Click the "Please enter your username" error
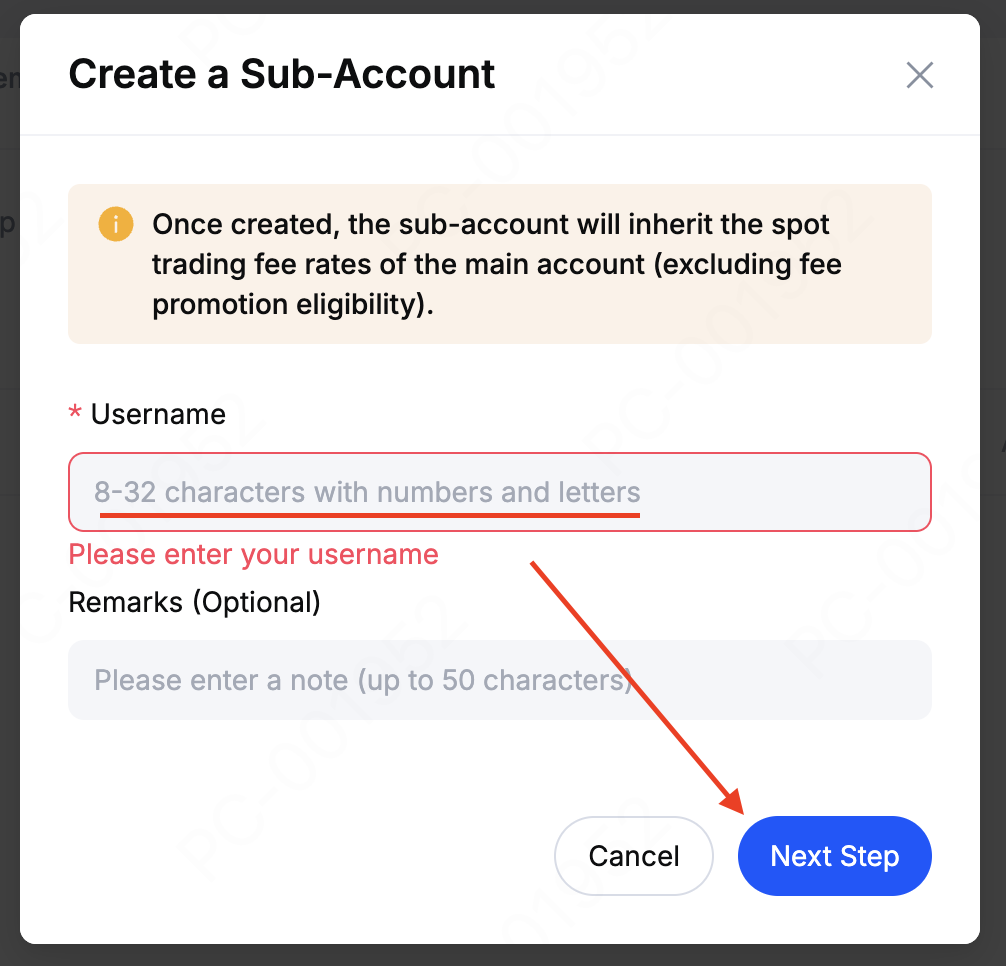The image size is (1006, 966). [x=253, y=554]
